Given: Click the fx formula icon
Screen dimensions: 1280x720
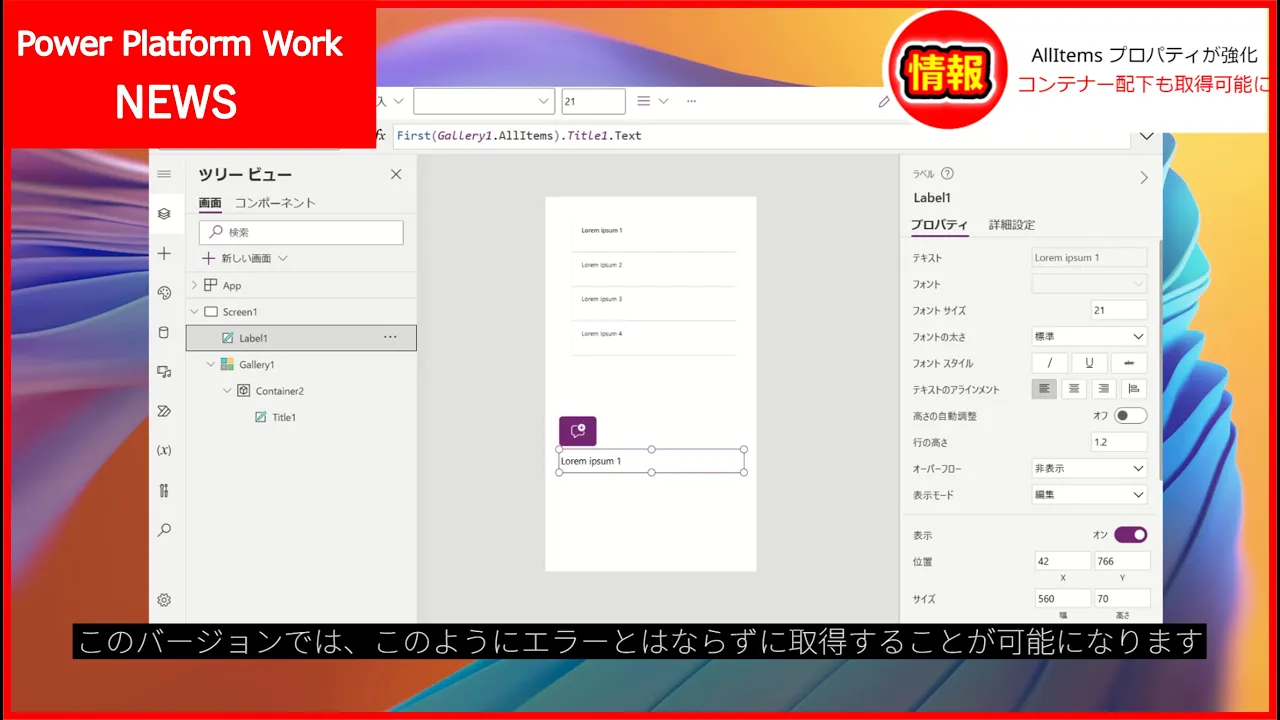Looking at the screenshot, I should [380, 135].
